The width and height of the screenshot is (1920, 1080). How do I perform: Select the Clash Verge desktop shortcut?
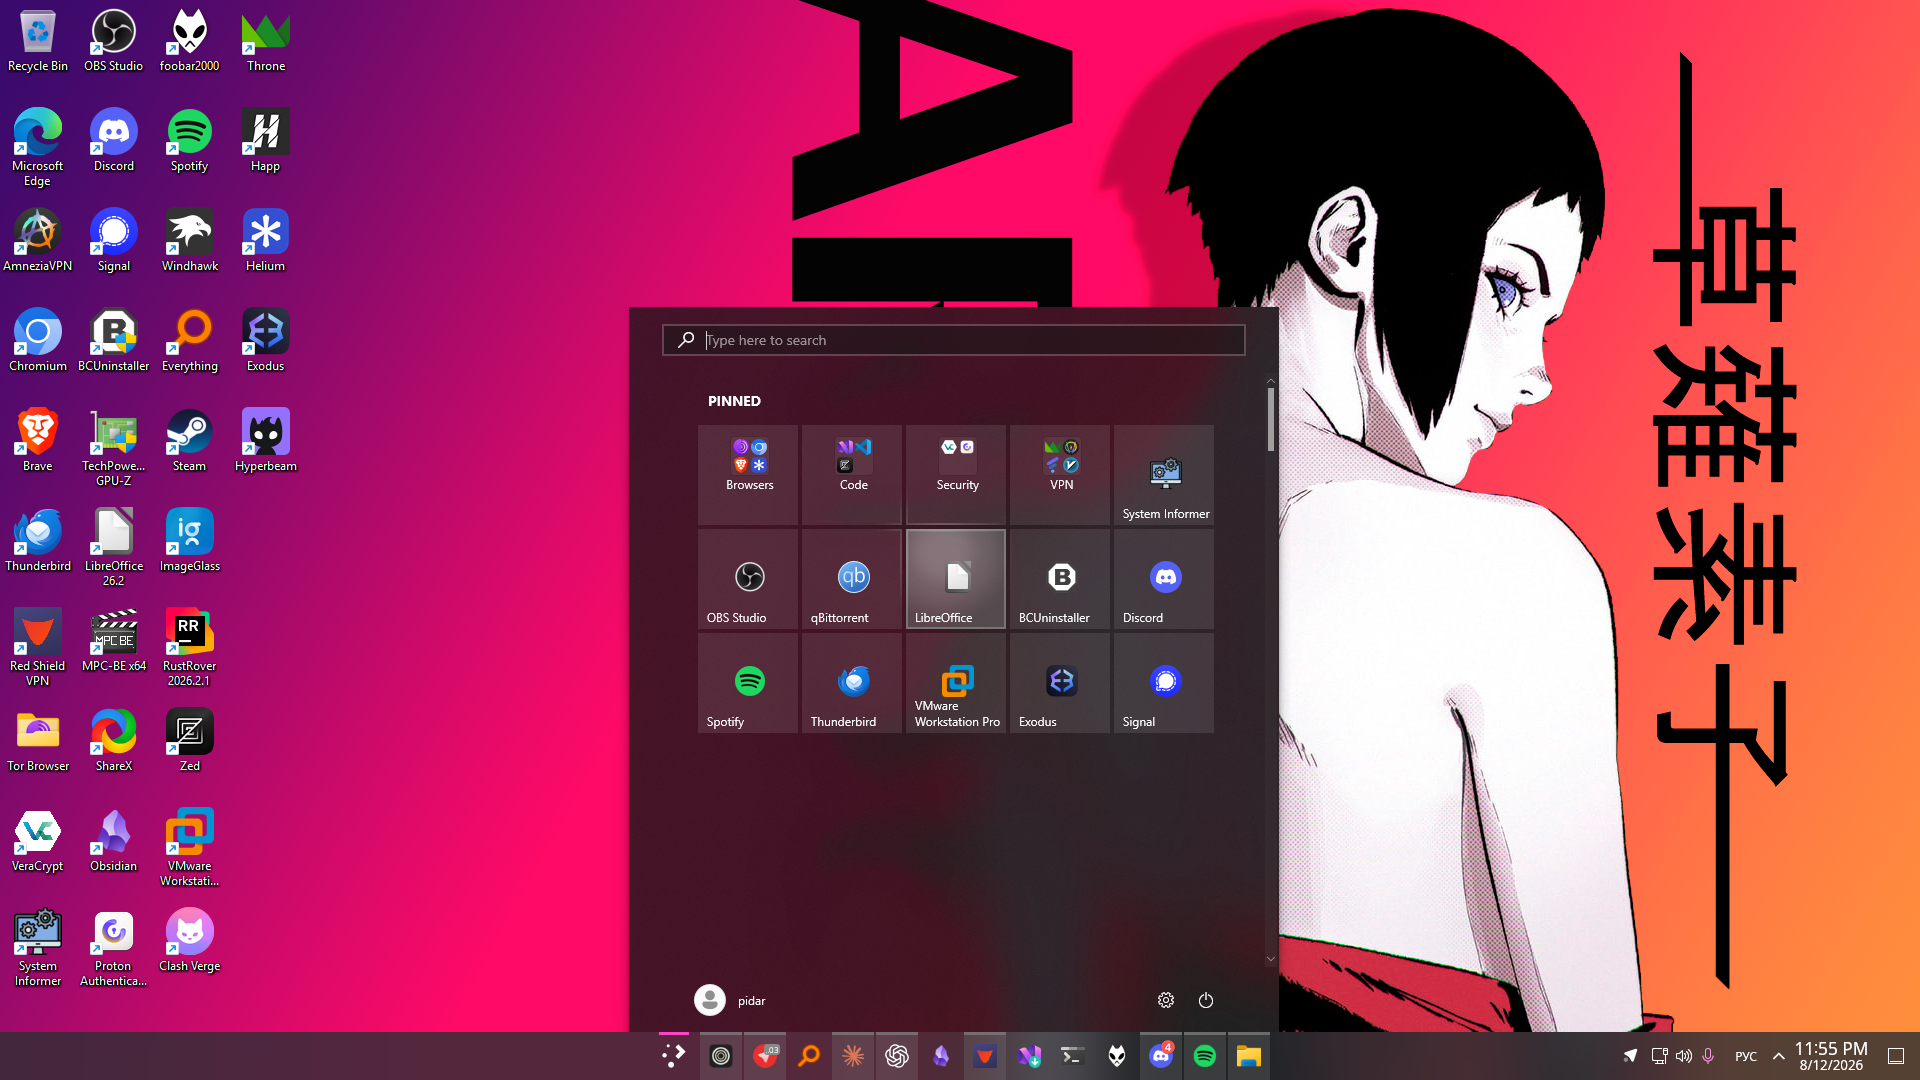click(x=190, y=941)
